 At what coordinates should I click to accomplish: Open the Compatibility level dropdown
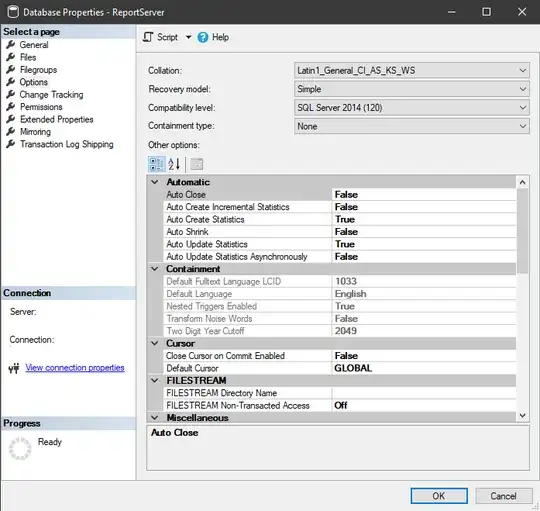pos(412,108)
